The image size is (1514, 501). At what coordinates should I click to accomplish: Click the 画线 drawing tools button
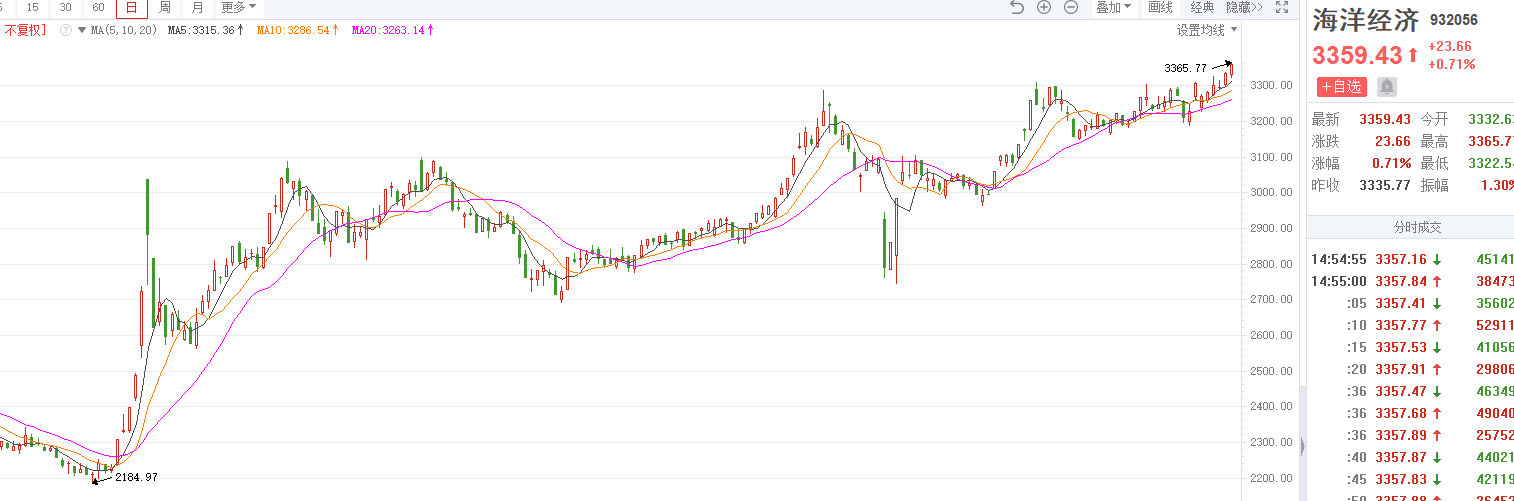pyautogui.click(x=1160, y=7)
